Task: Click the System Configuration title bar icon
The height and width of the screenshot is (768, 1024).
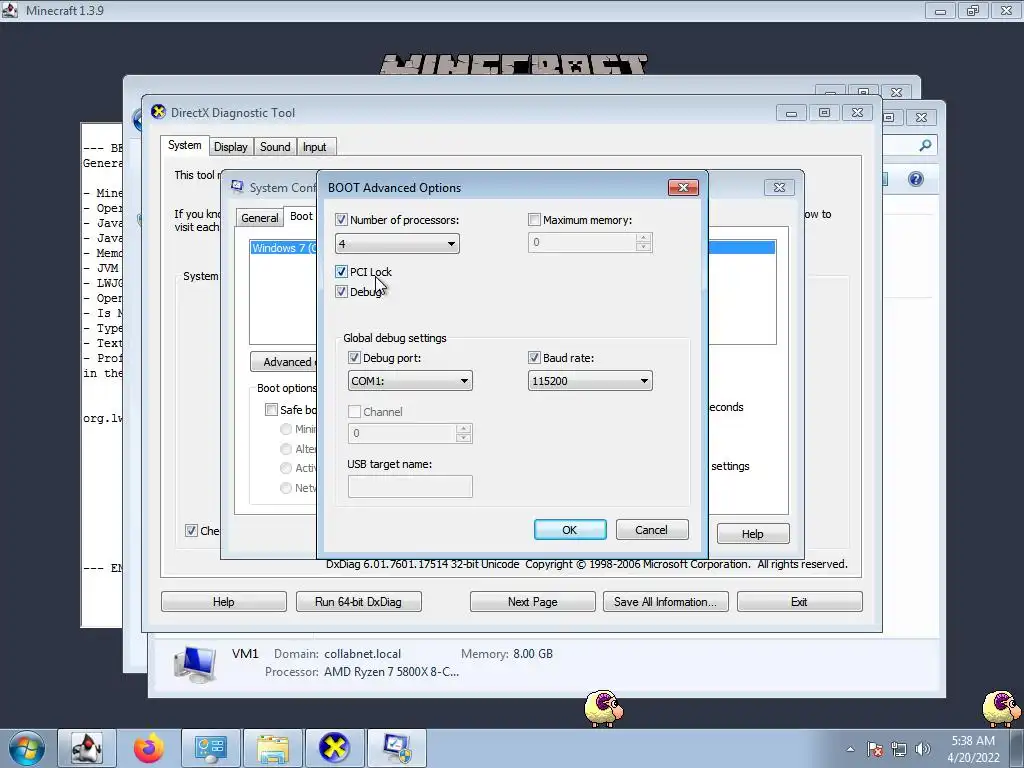Action: point(237,187)
